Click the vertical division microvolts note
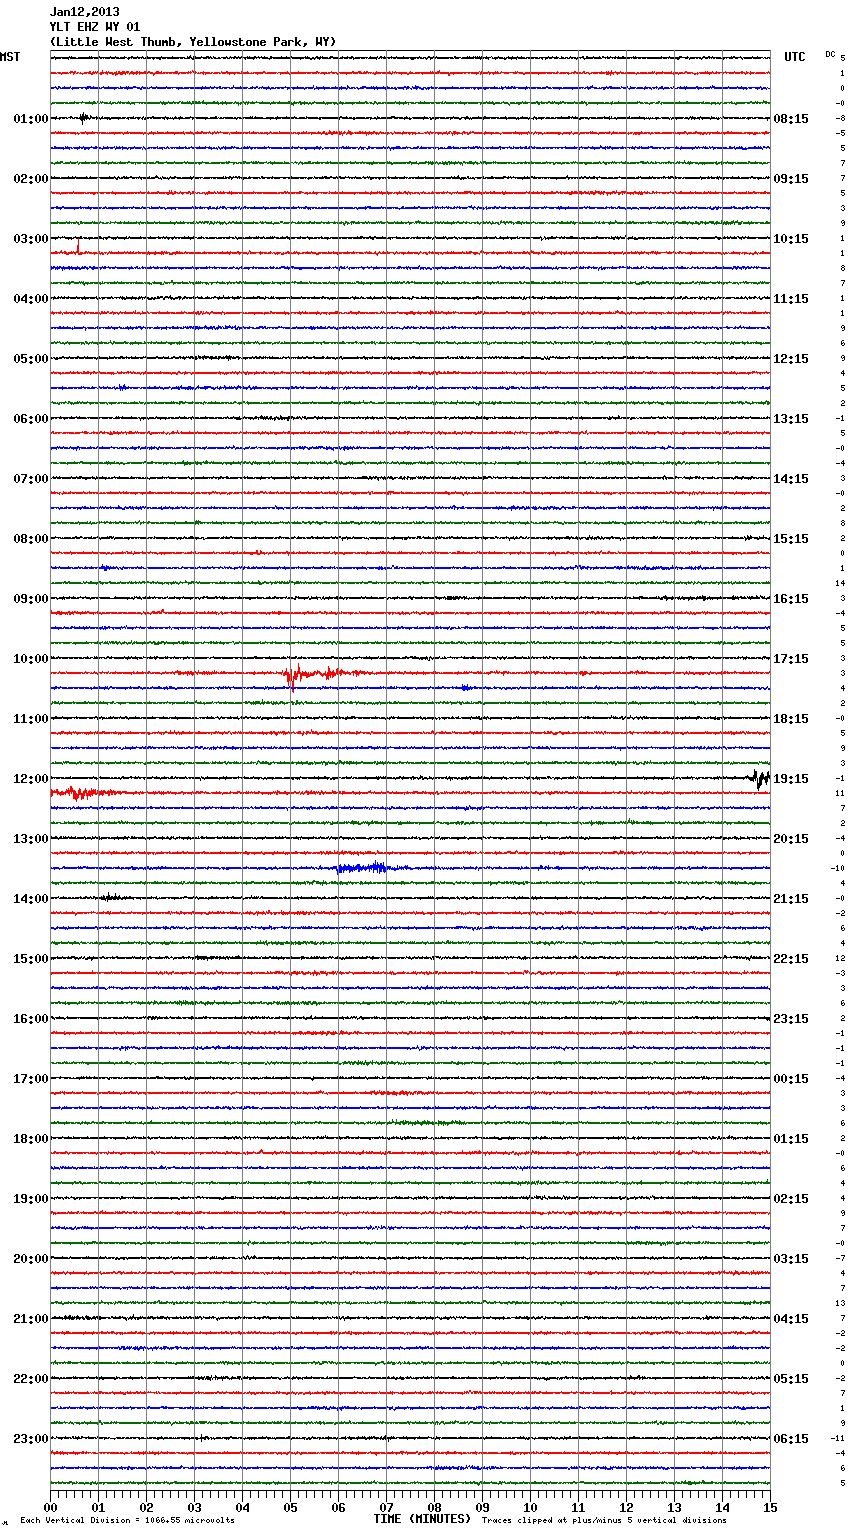Viewport: 850px width, 1534px height. coord(127,1520)
